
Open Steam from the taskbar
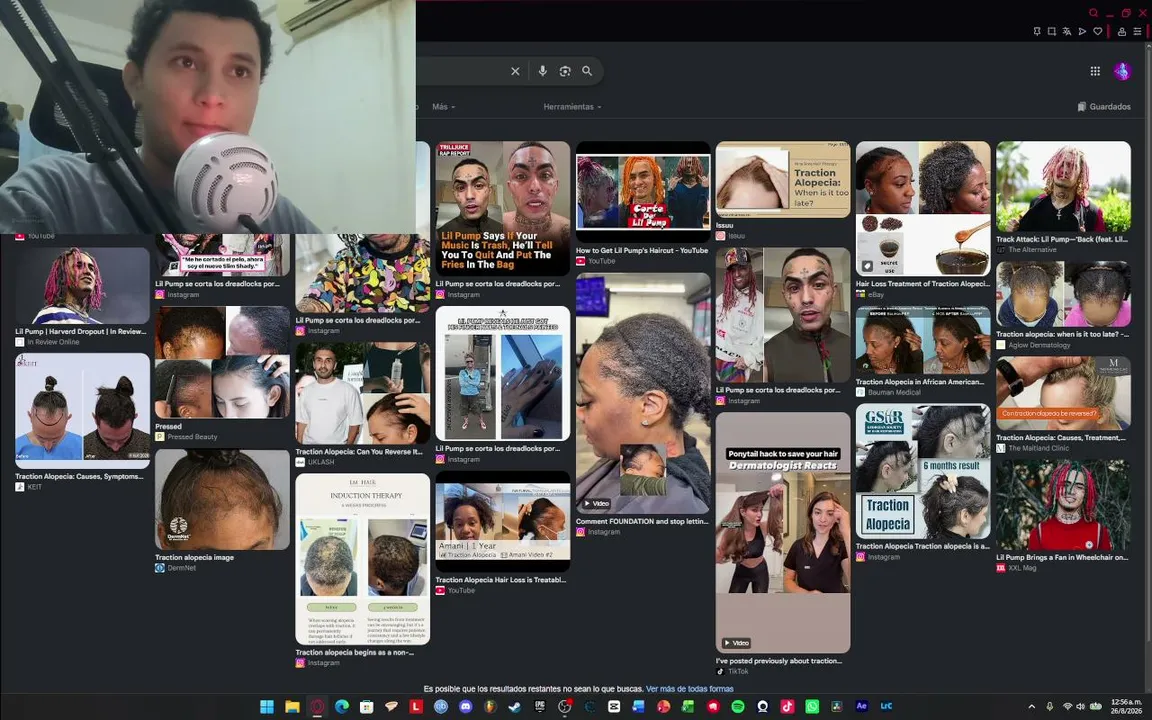tap(514, 707)
